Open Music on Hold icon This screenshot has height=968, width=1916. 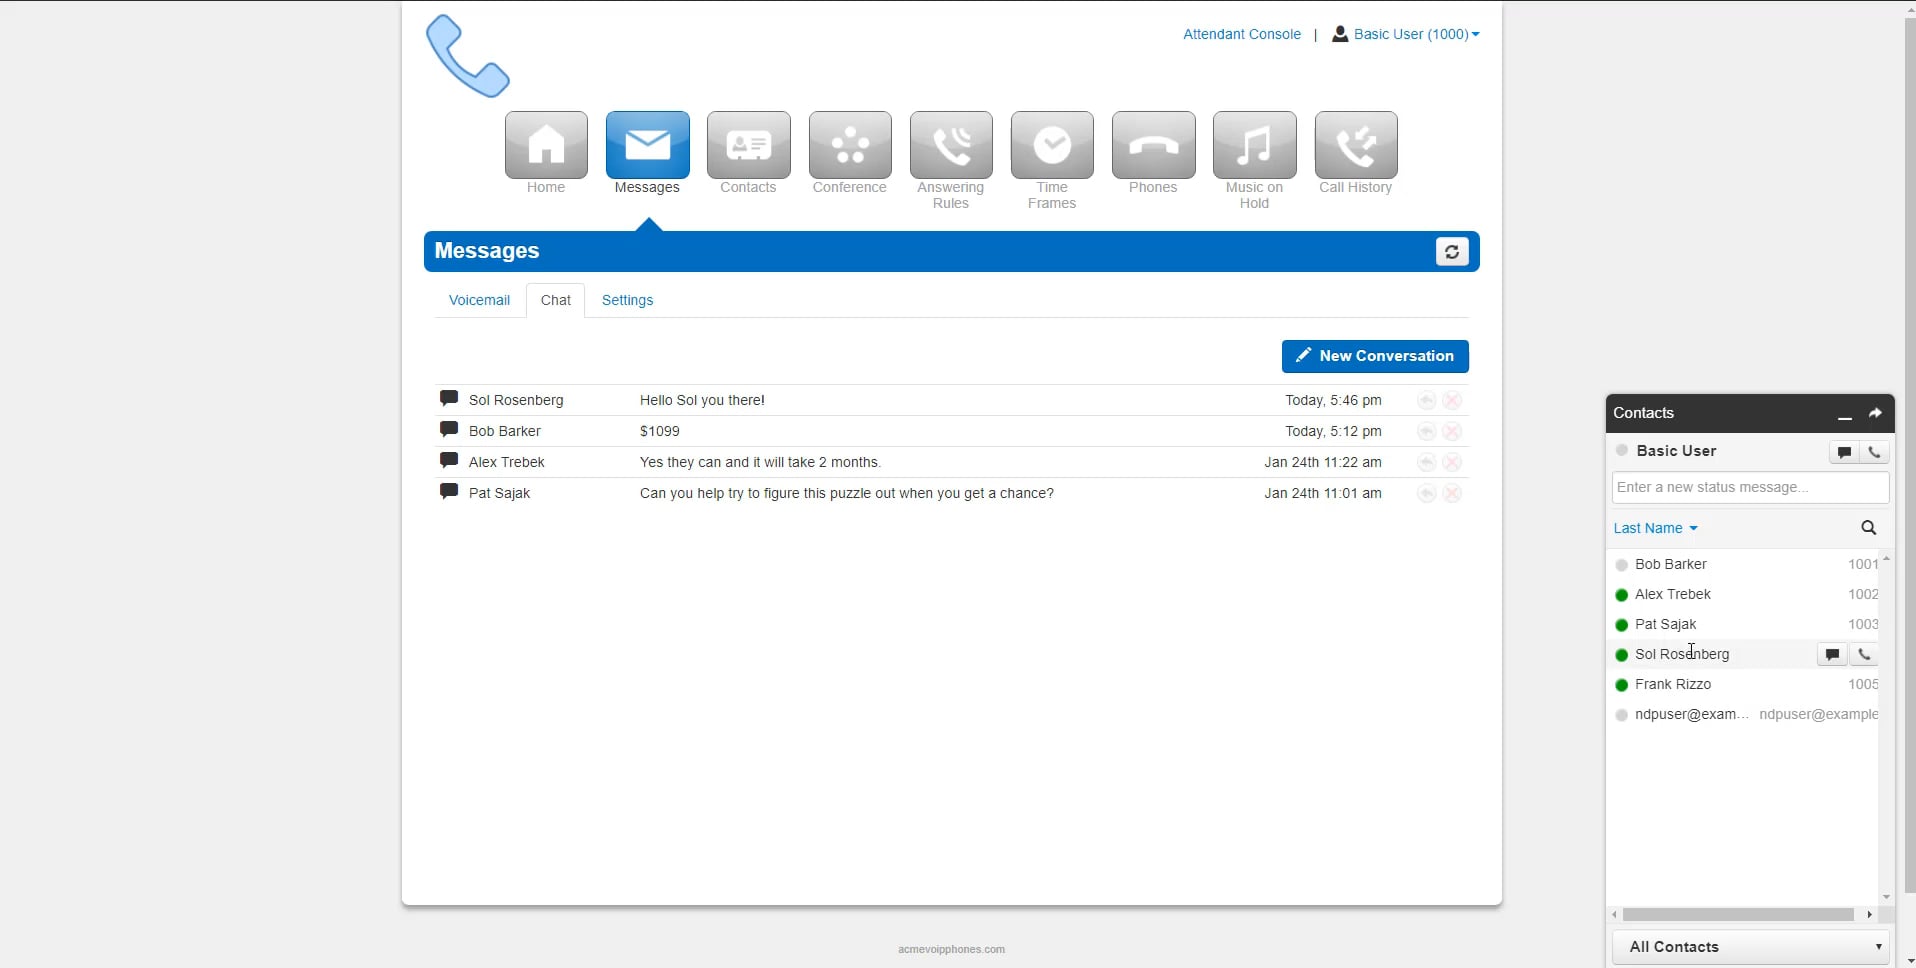(x=1254, y=145)
